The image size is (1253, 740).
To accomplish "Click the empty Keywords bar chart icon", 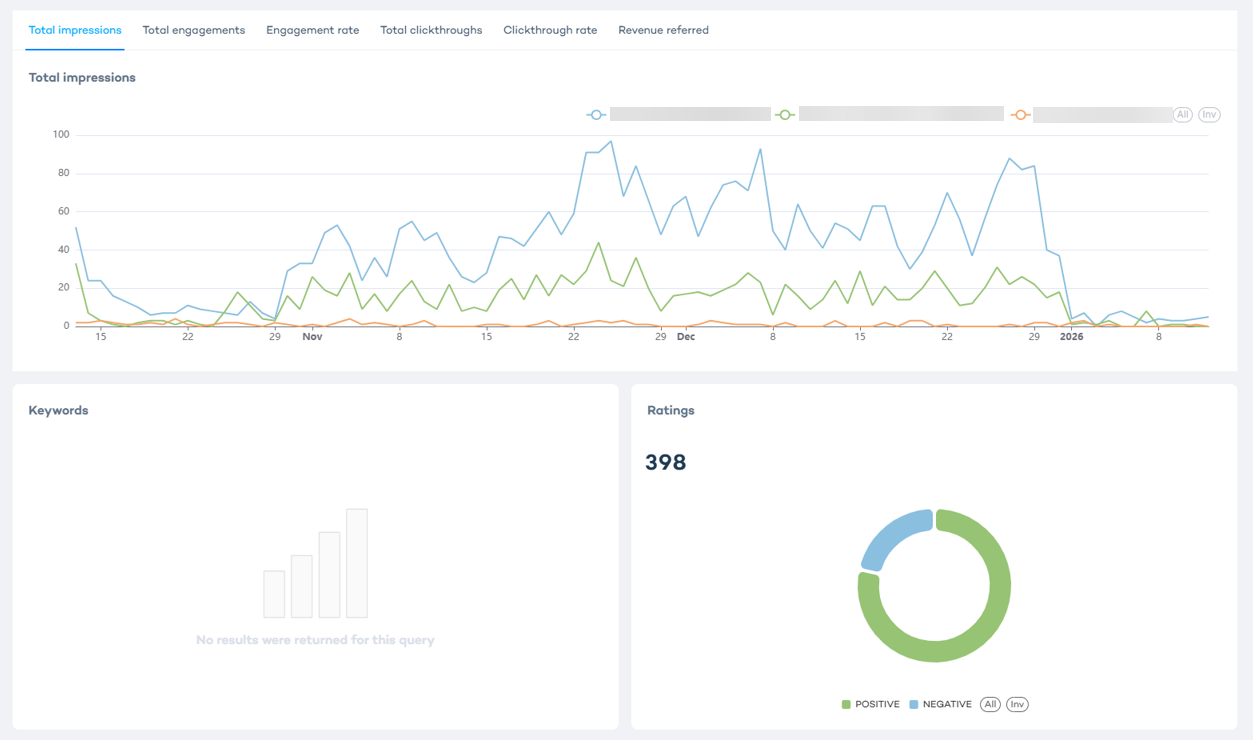I will coord(315,564).
